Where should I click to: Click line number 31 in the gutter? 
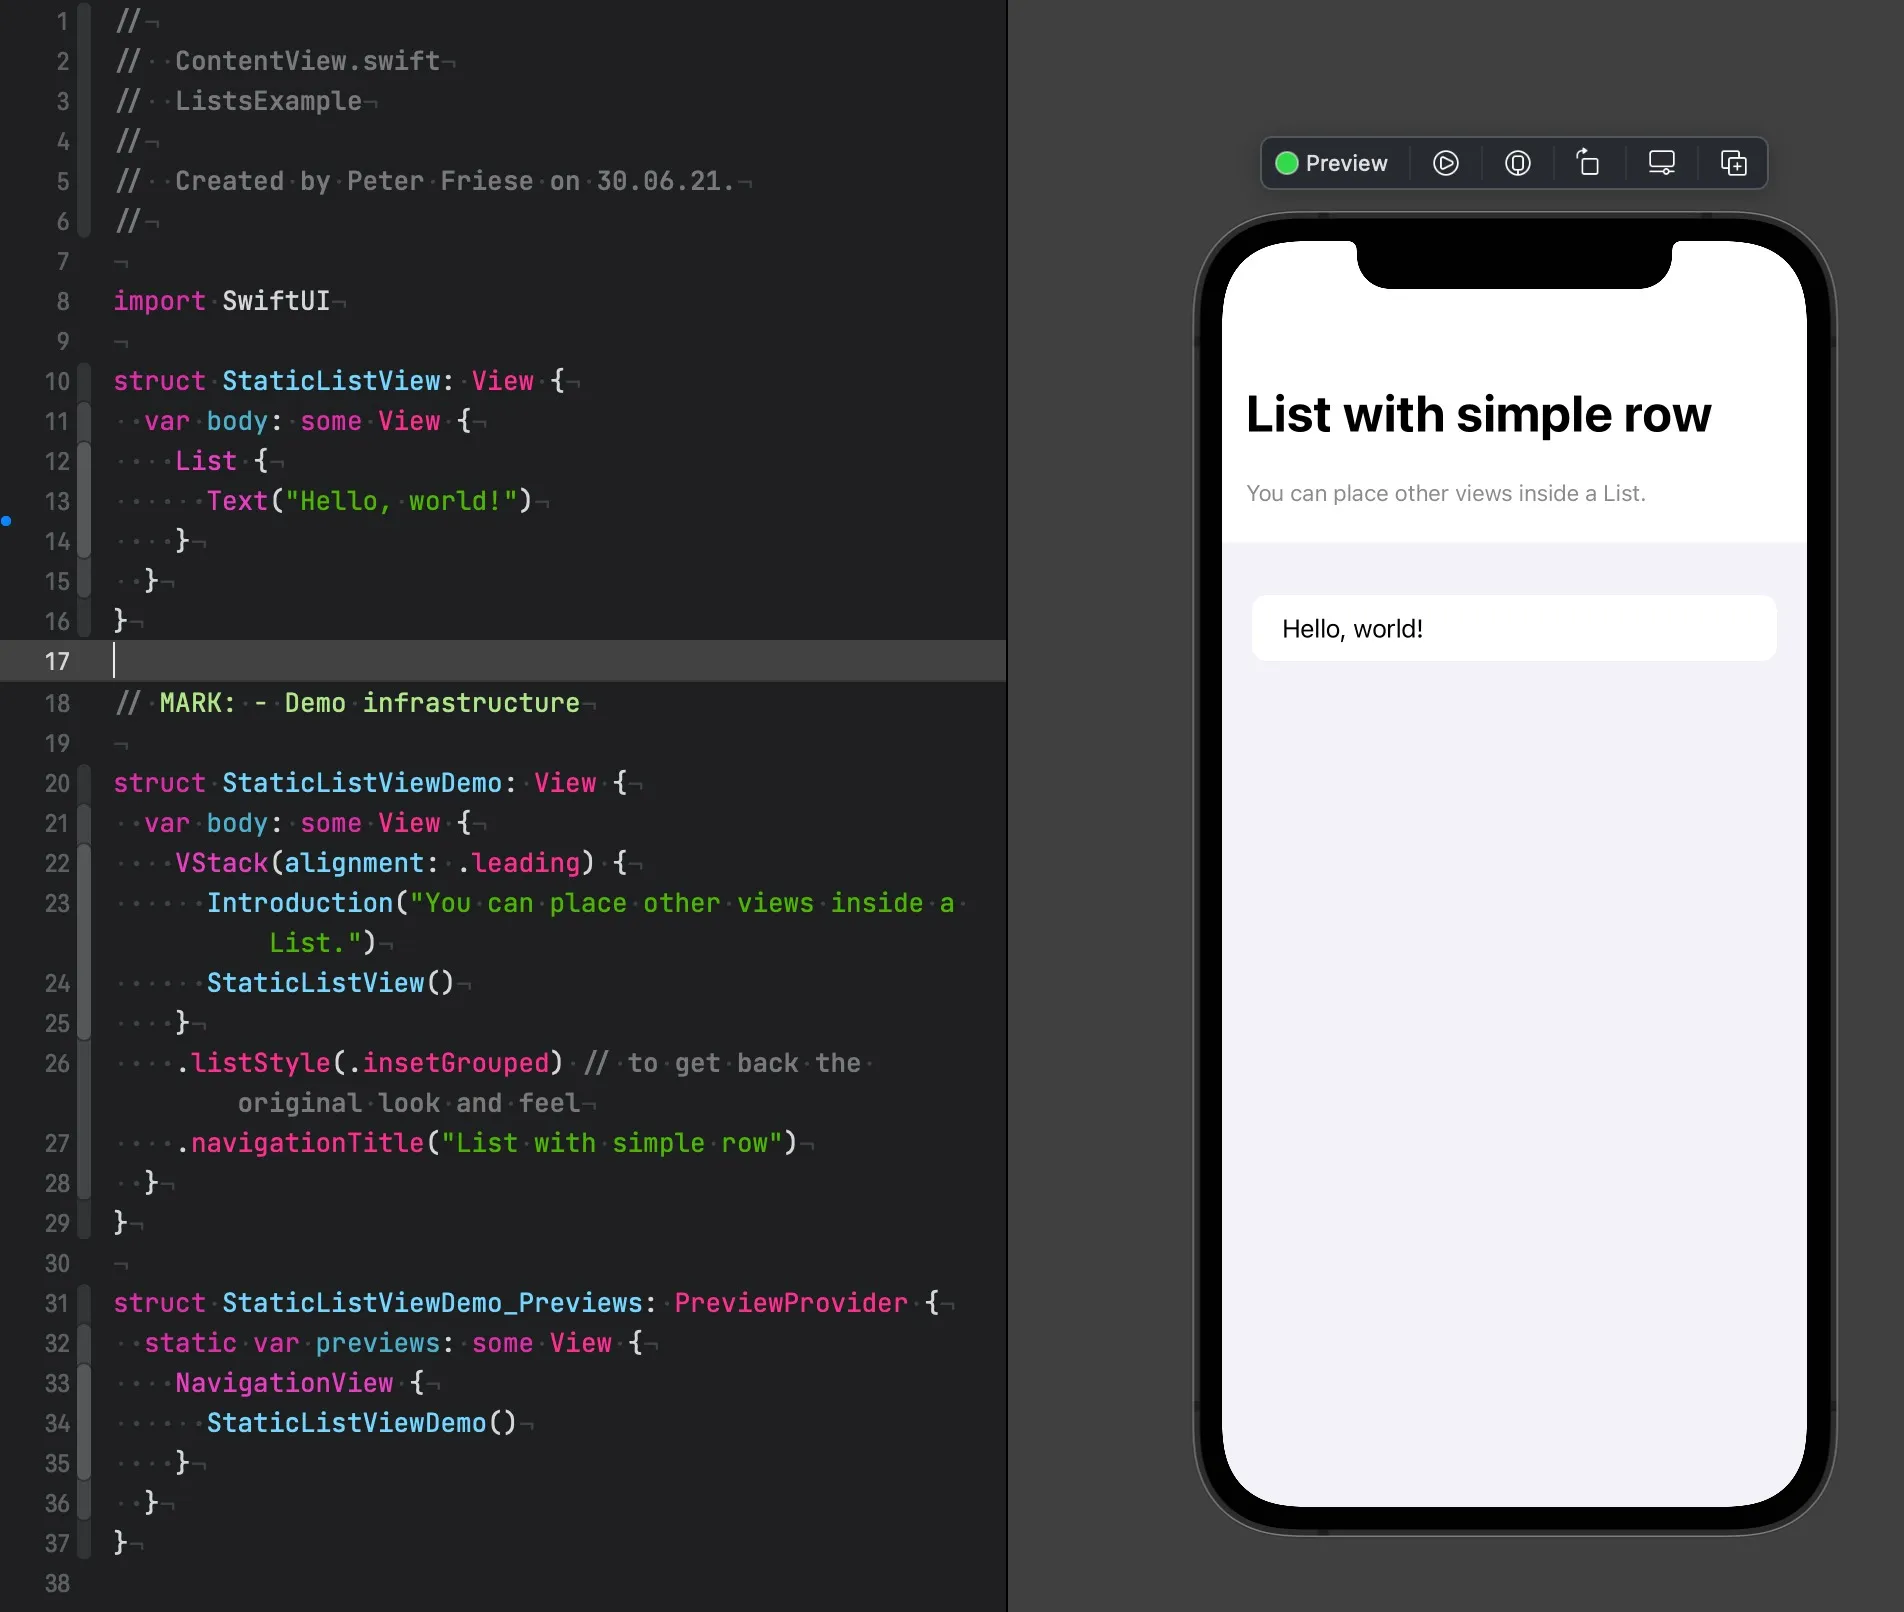tap(57, 1302)
